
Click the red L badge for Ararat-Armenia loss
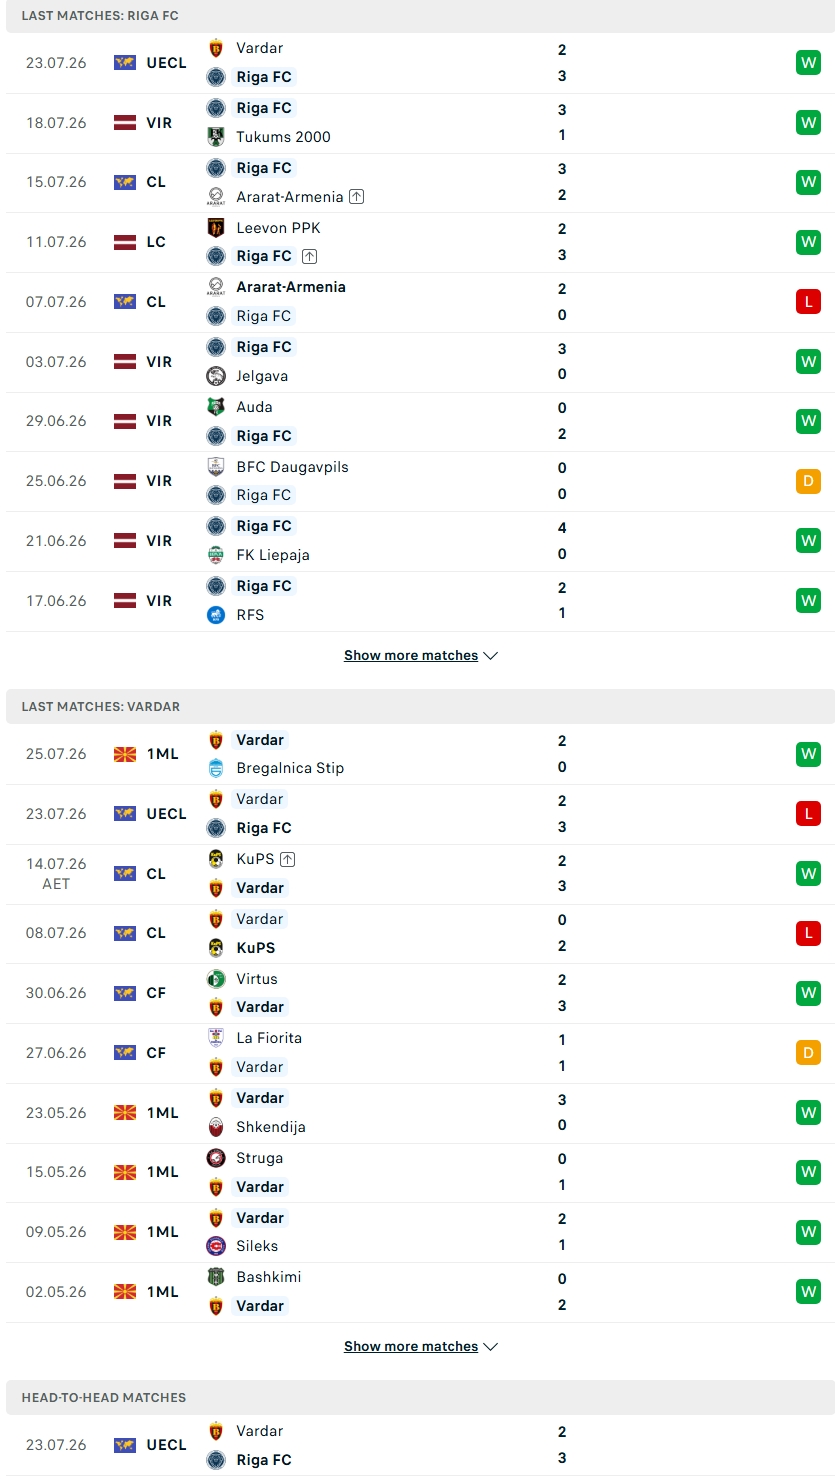click(x=808, y=301)
